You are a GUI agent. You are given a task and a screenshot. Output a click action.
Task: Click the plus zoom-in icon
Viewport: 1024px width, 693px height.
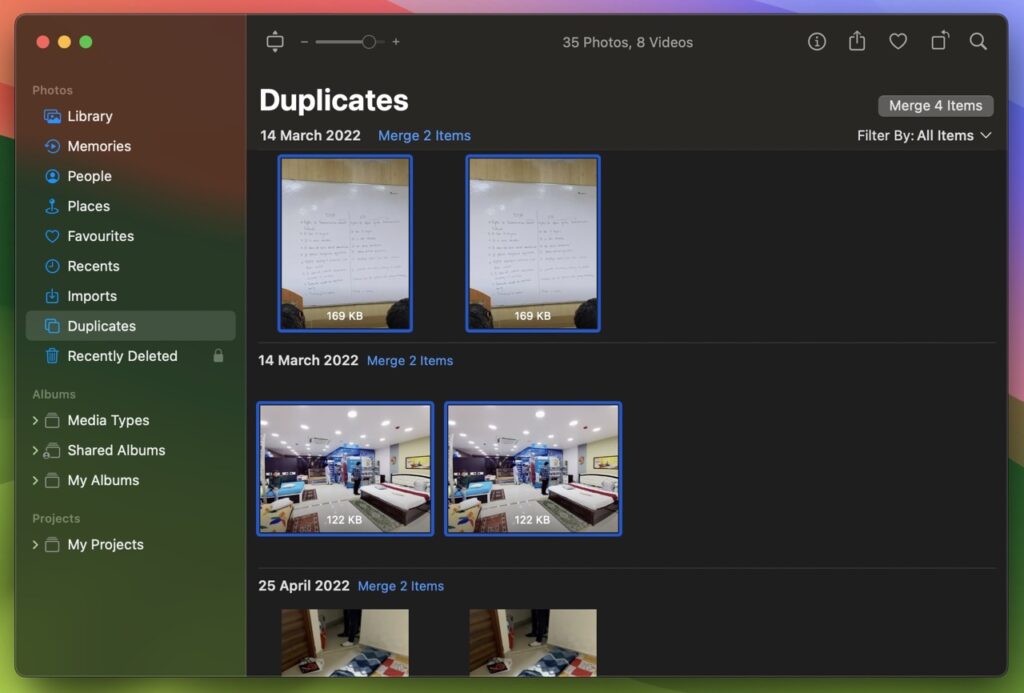396,42
